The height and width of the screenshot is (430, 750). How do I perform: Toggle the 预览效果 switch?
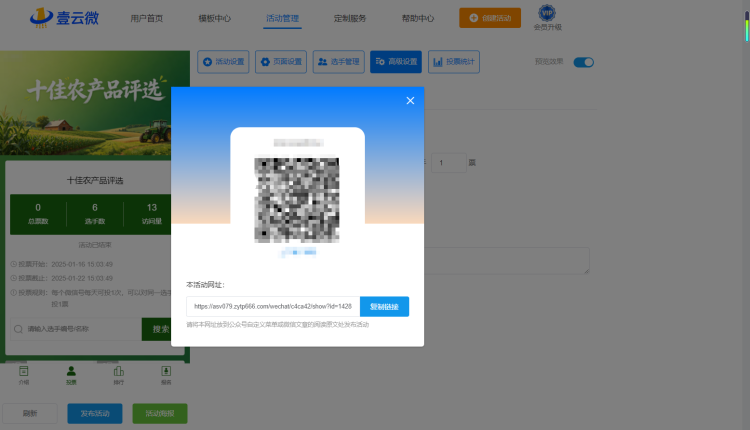coord(584,62)
